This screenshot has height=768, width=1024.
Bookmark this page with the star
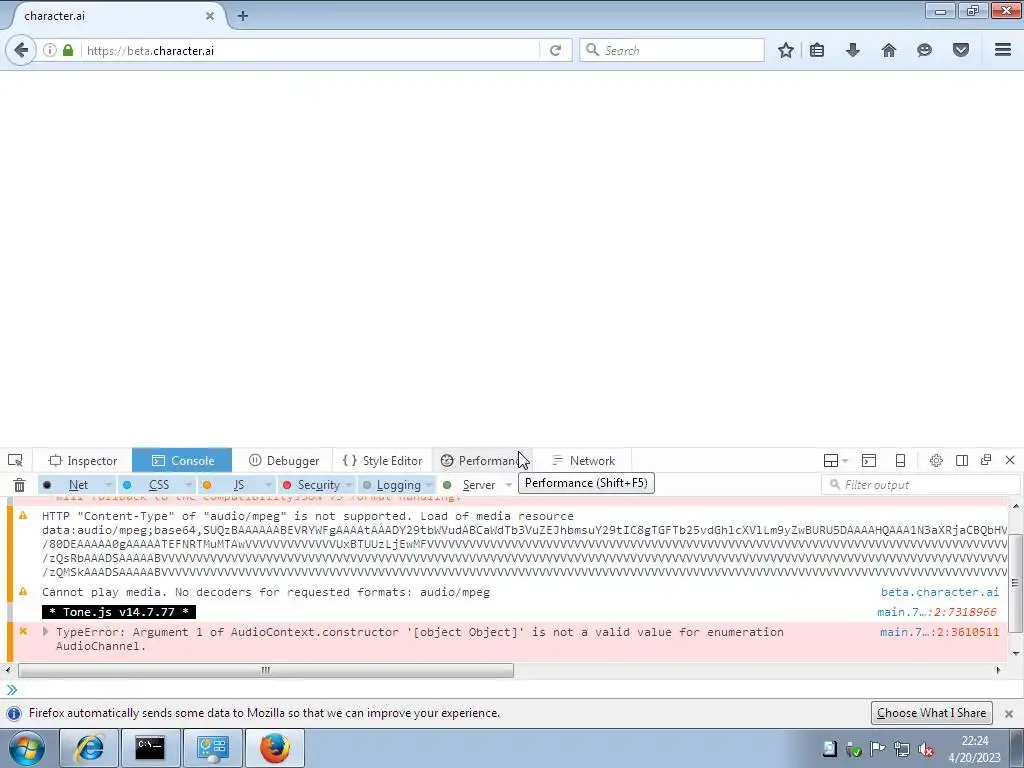tap(786, 50)
